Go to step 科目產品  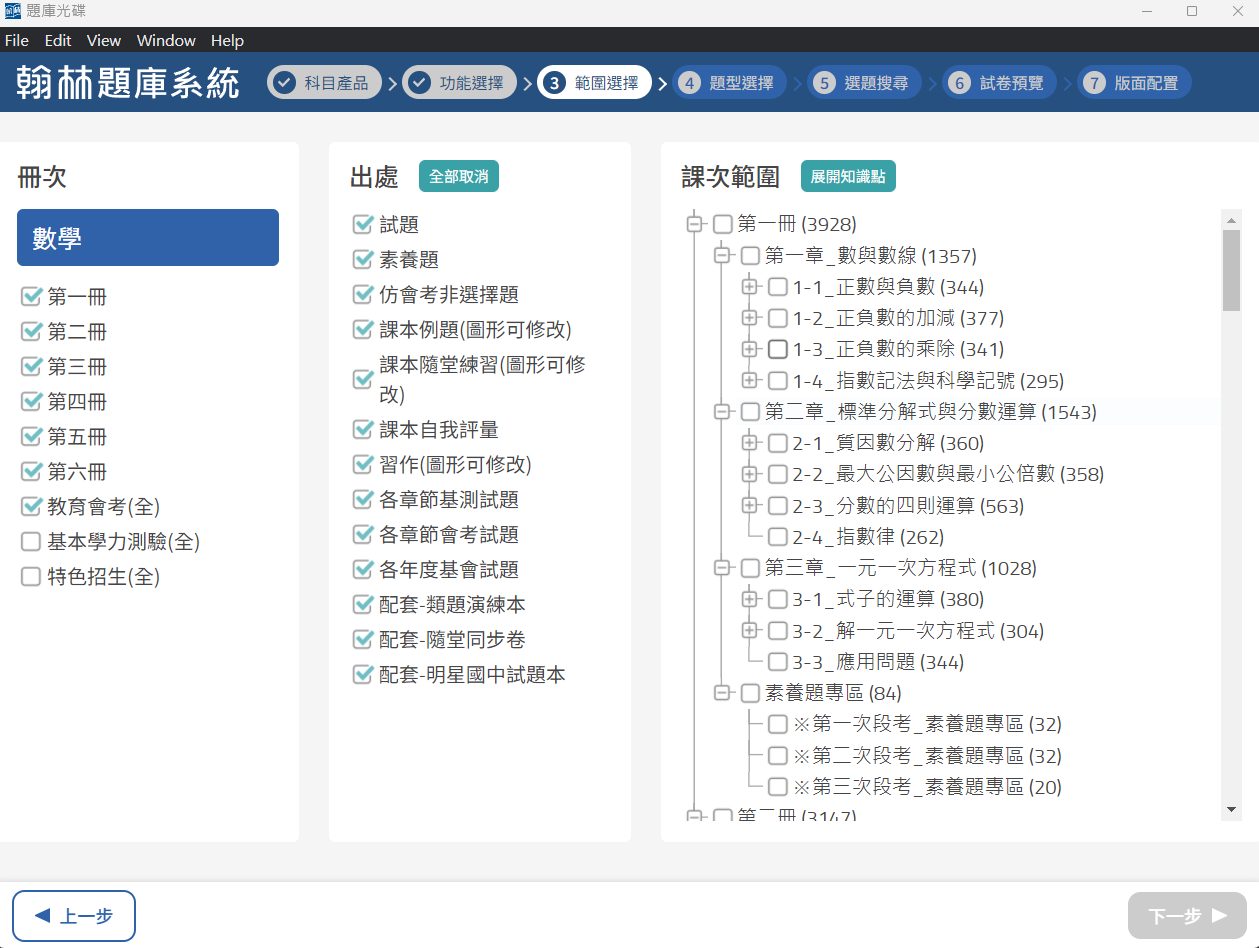324,82
